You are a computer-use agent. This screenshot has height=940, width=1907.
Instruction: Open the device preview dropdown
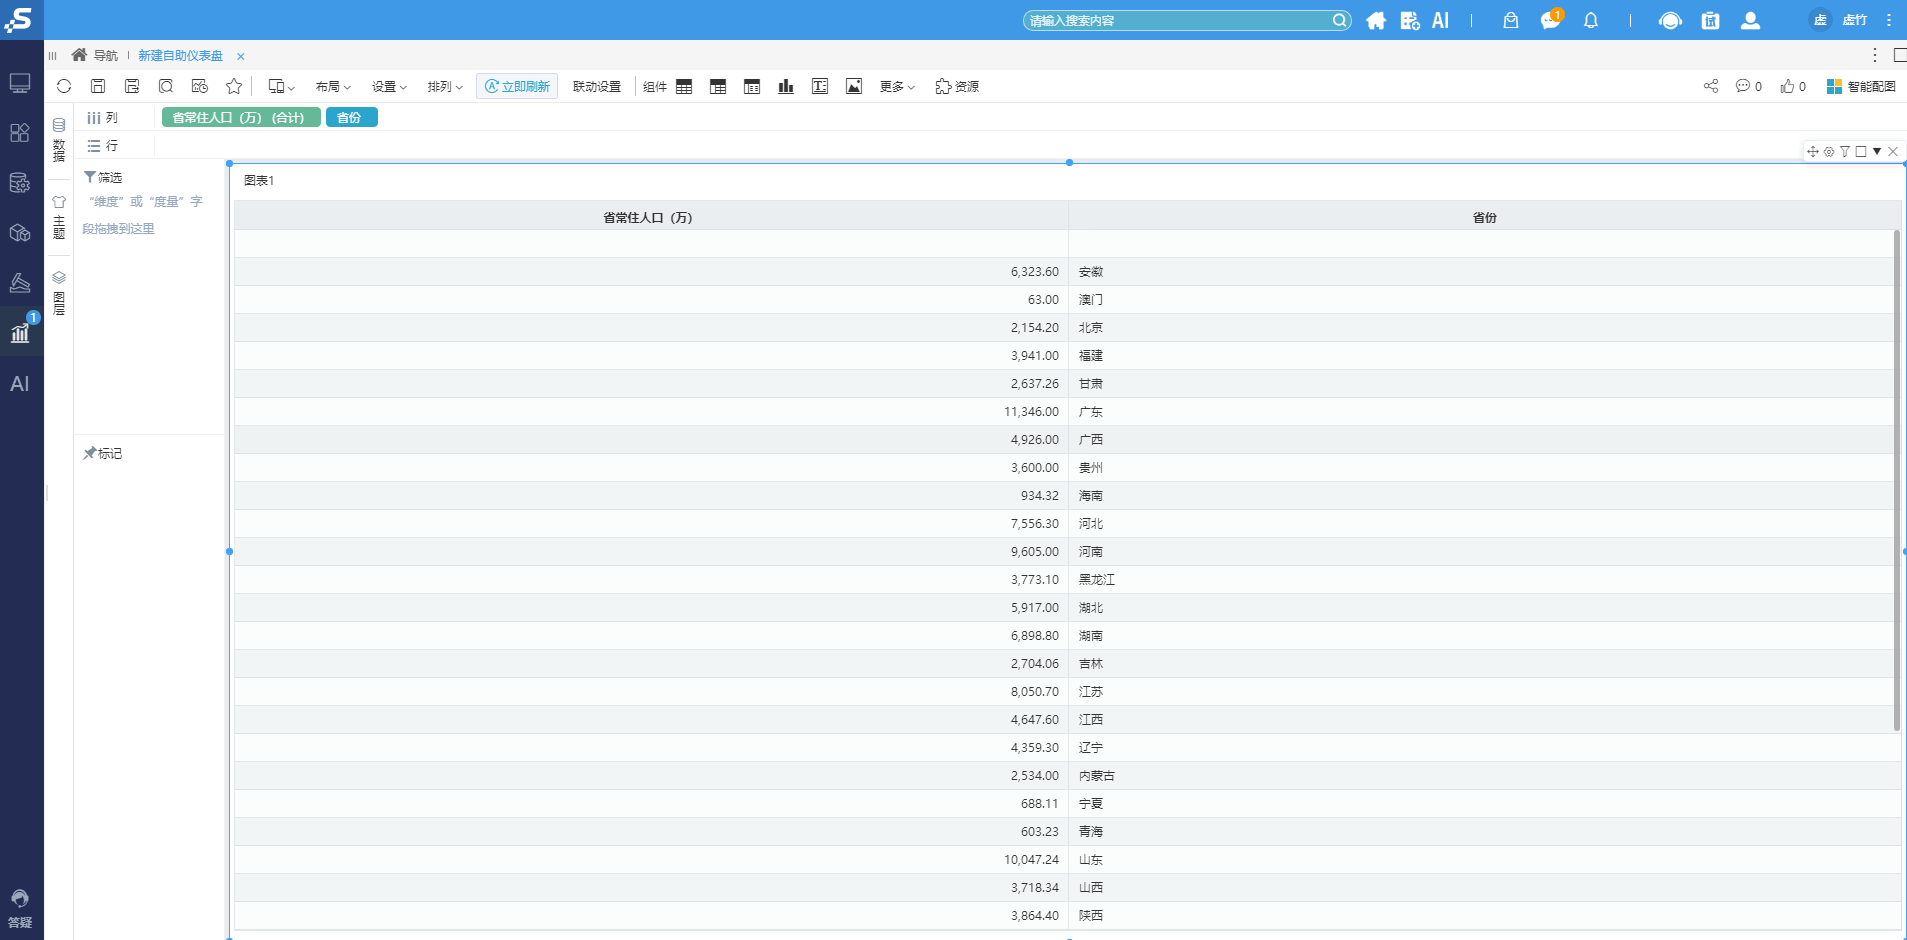click(281, 87)
